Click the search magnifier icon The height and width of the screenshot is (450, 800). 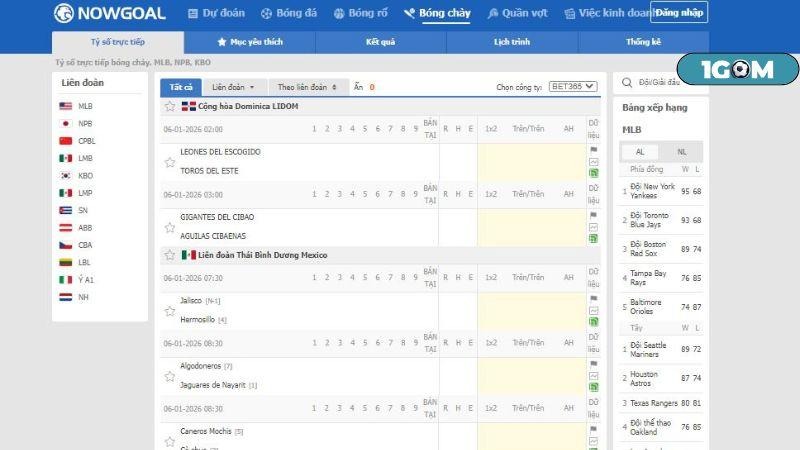point(626,82)
